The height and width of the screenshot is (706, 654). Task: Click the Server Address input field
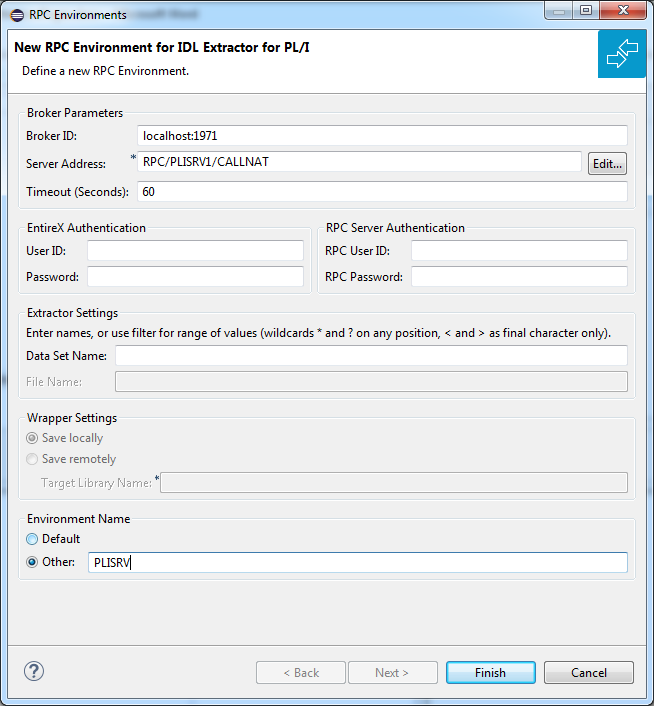(x=359, y=162)
